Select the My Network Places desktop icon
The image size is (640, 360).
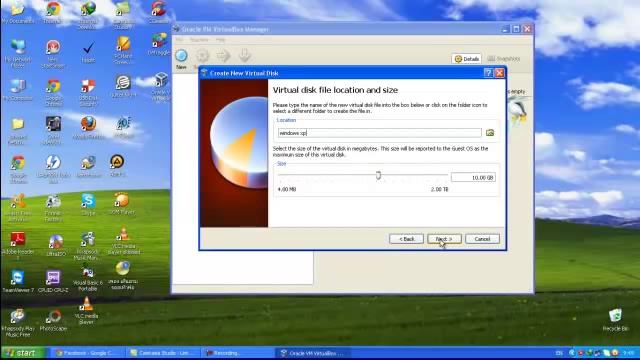click(x=18, y=53)
